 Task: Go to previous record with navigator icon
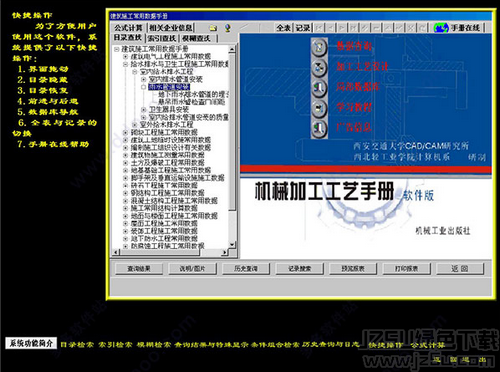330,28
